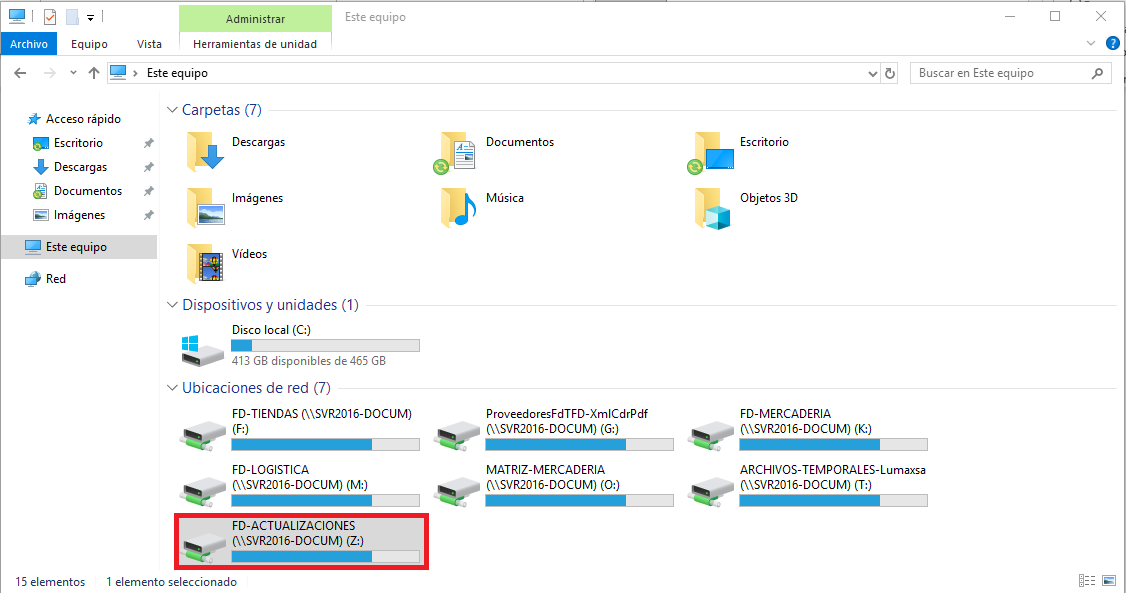Click the 15 elementos status text

50,582
